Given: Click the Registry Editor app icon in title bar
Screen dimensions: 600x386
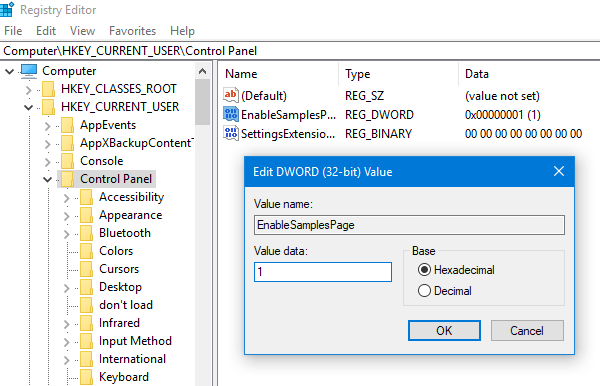Looking at the screenshot, I should (7, 9).
